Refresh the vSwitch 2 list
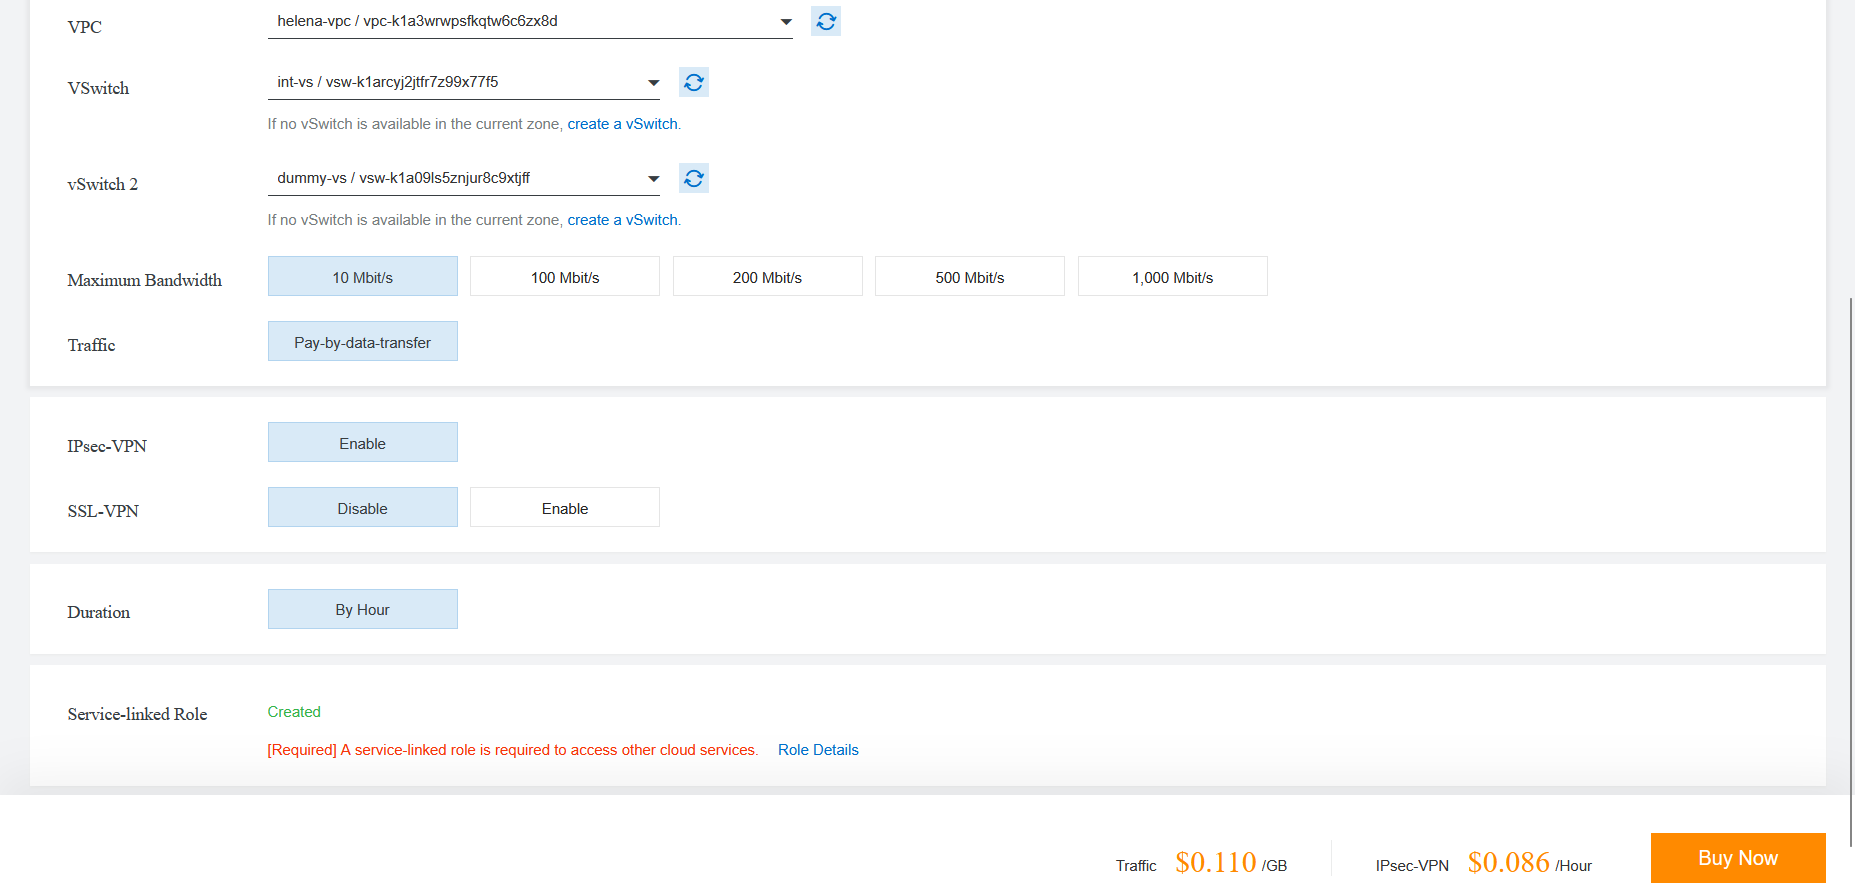 [x=693, y=178]
